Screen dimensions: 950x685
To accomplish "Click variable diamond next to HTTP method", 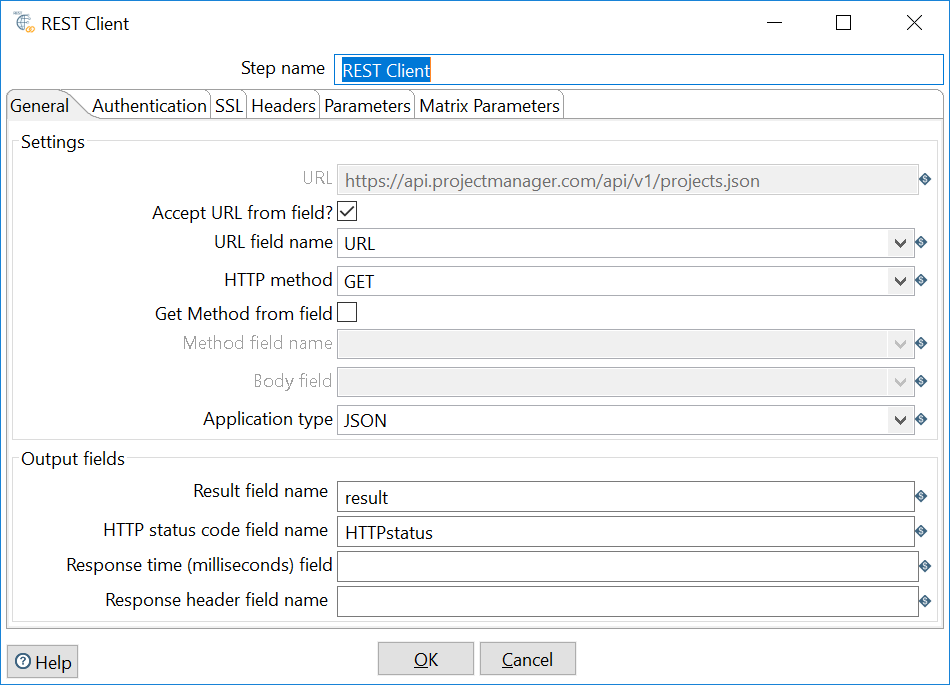I will click(923, 280).
